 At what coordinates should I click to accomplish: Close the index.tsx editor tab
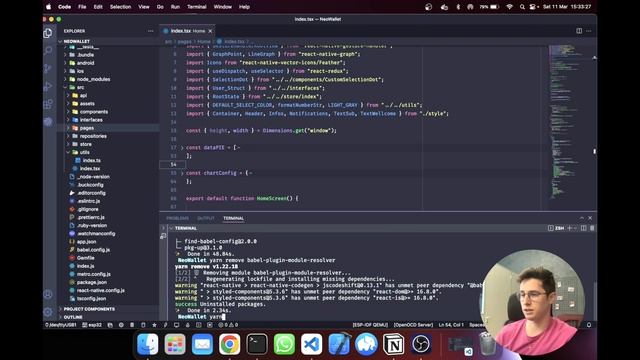pos(210,31)
